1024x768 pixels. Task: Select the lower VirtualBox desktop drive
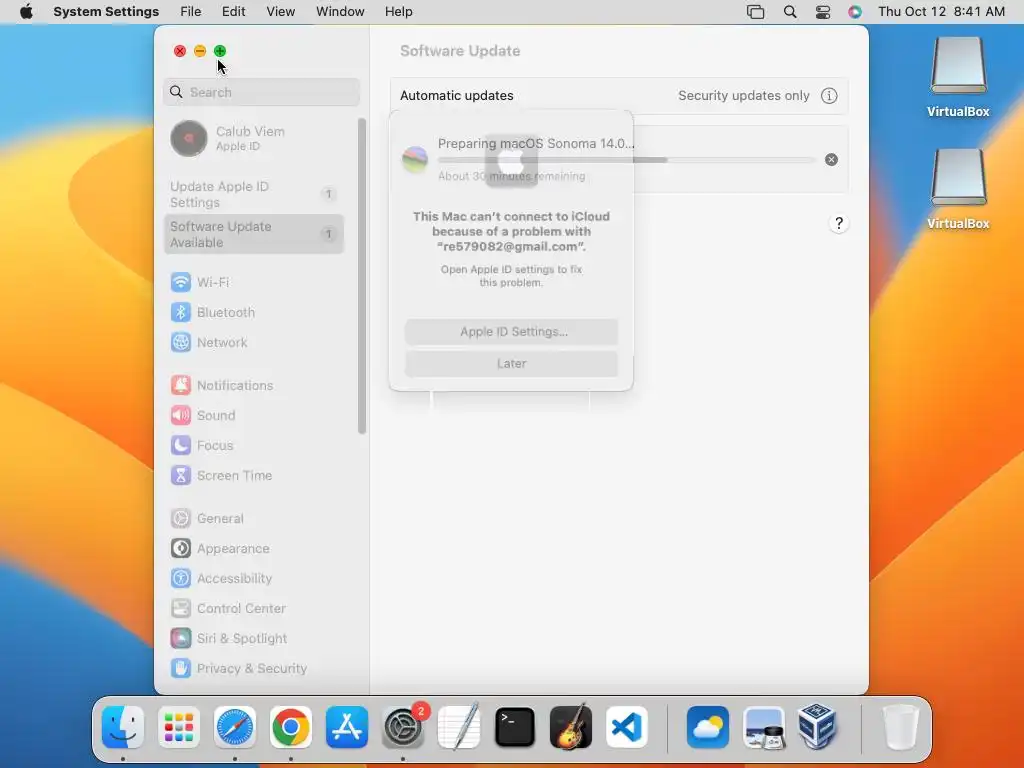(x=958, y=189)
